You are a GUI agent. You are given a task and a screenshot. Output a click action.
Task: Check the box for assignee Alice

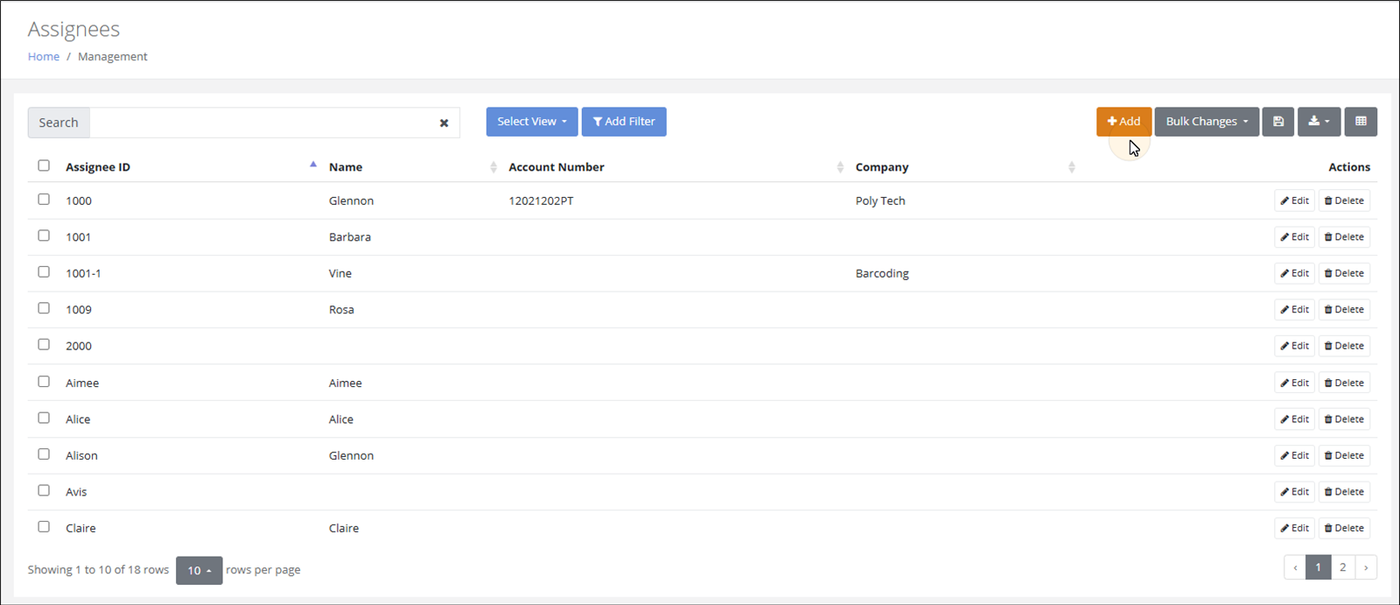(44, 418)
